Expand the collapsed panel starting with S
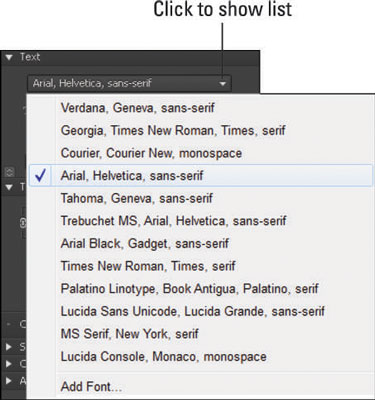The width and height of the screenshot is (375, 400). tap(9, 347)
